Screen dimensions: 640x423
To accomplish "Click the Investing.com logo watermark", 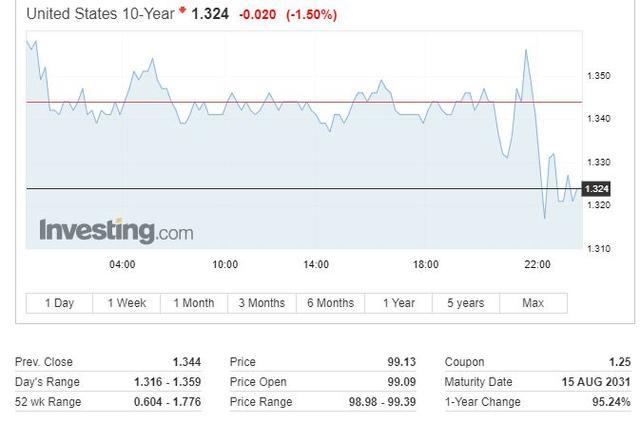I will coord(116,230).
